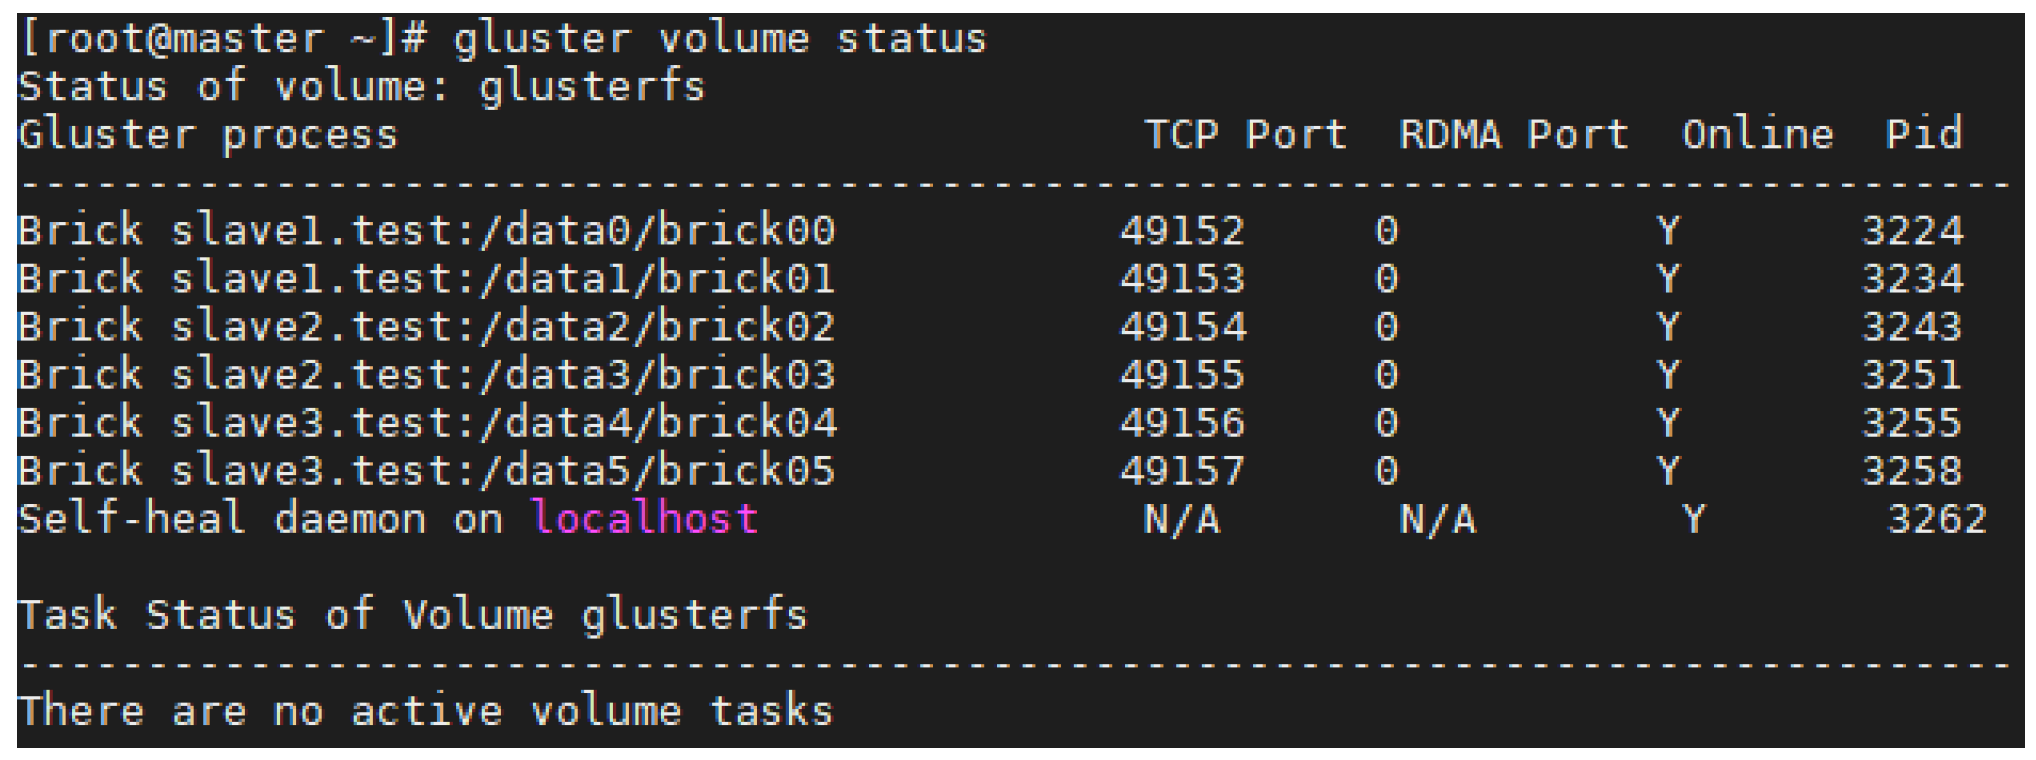Click the Pid value 3262
Viewport: 2036px width, 760px height.
[x=1936, y=519]
